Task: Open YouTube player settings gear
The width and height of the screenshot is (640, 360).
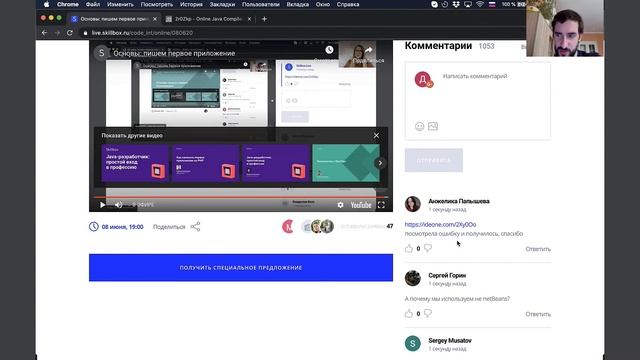Action: coord(340,205)
